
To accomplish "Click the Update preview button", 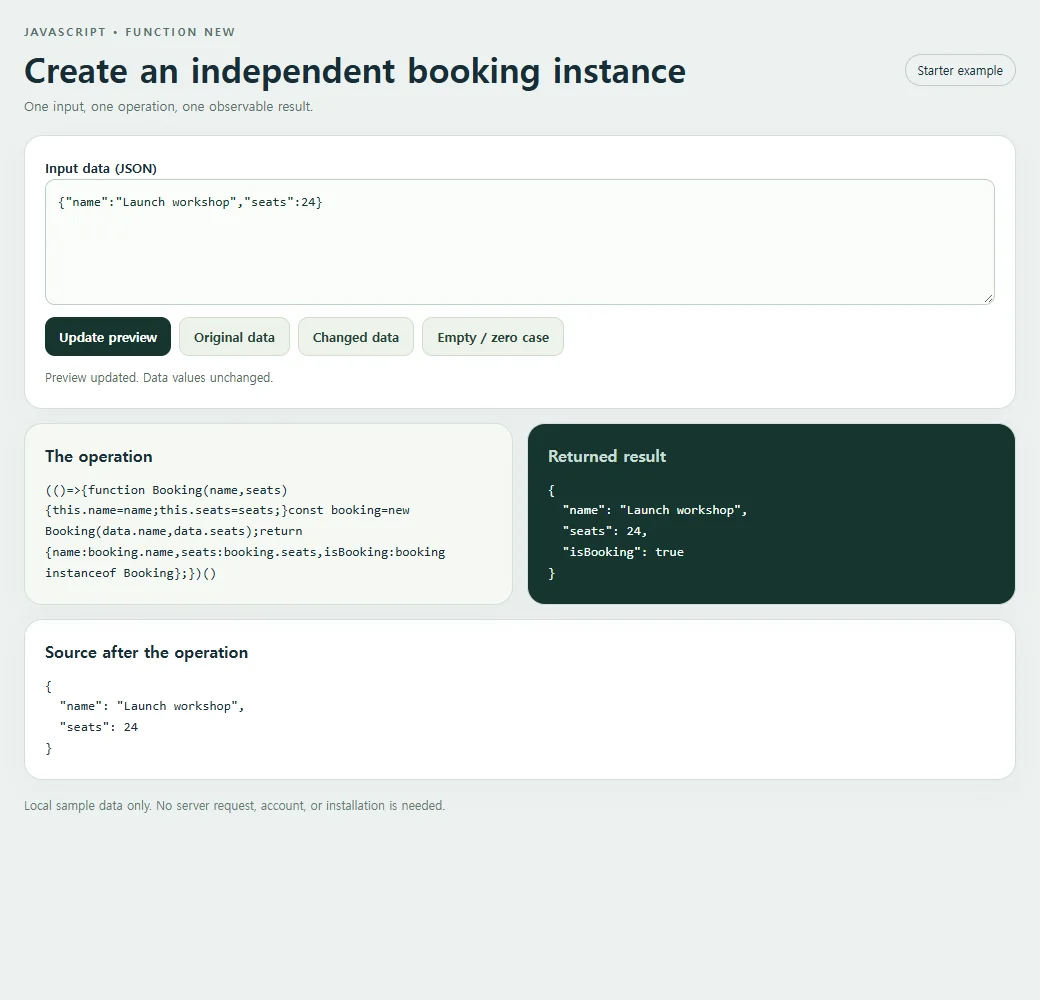I will [x=108, y=337].
